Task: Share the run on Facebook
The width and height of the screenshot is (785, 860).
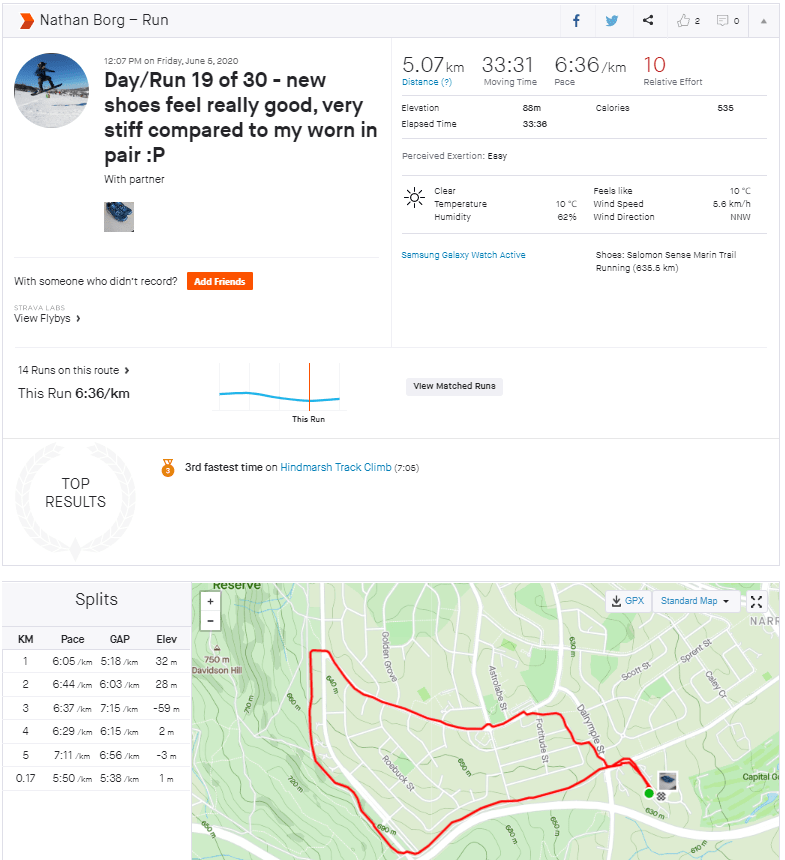Action: pyautogui.click(x=577, y=20)
